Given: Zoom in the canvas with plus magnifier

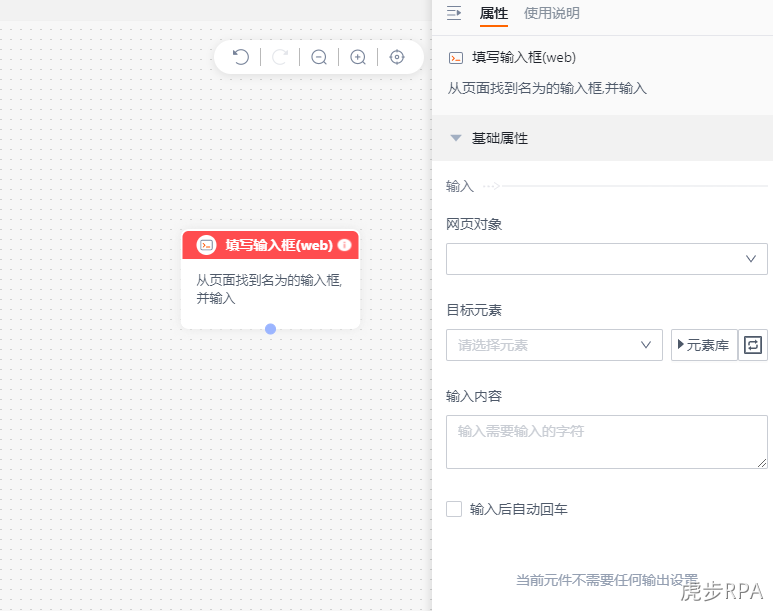Looking at the screenshot, I should click(358, 57).
